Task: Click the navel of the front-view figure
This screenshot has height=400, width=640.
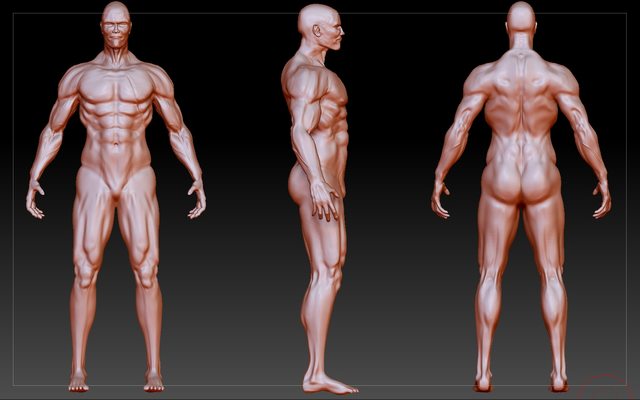Action: [x=117, y=144]
